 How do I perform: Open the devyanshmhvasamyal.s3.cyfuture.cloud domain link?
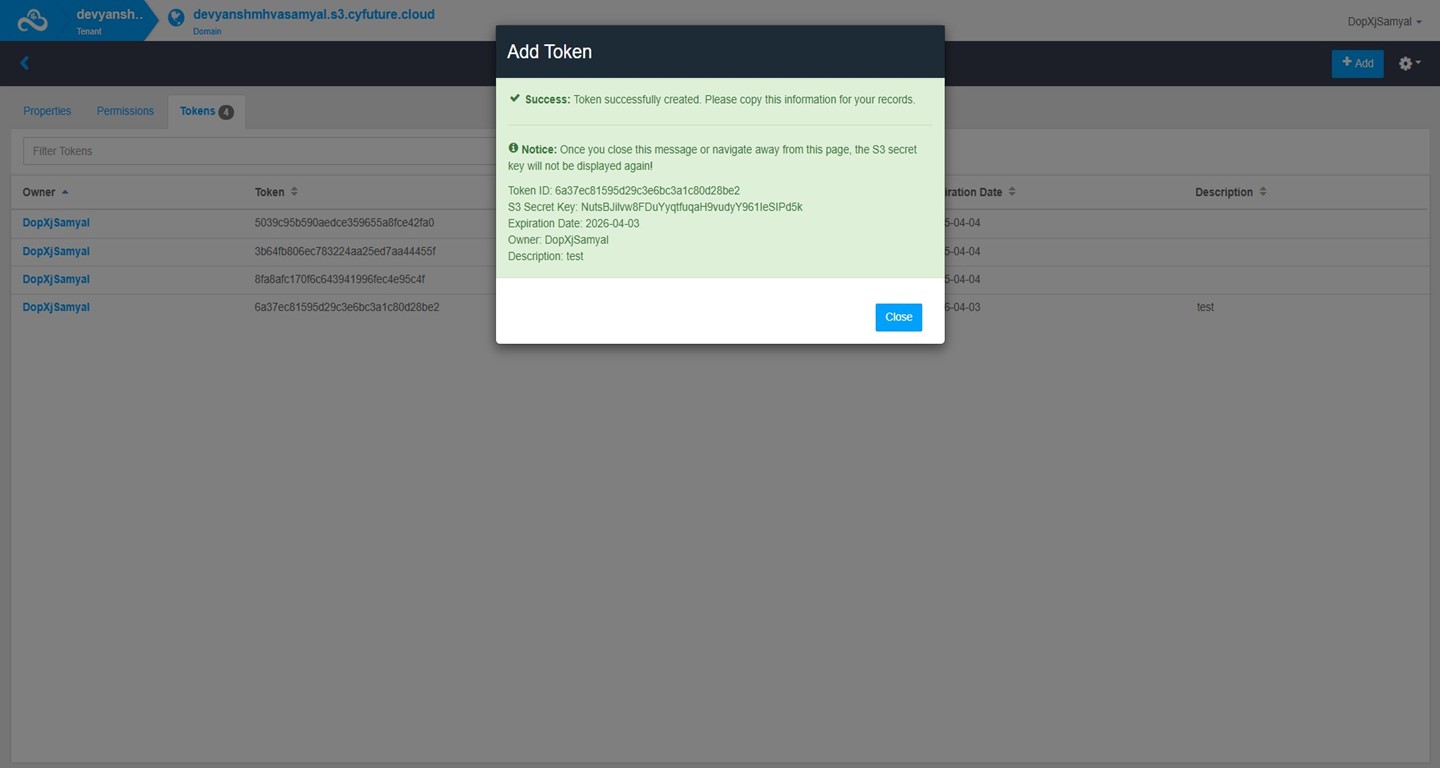[x=313, y=15]
